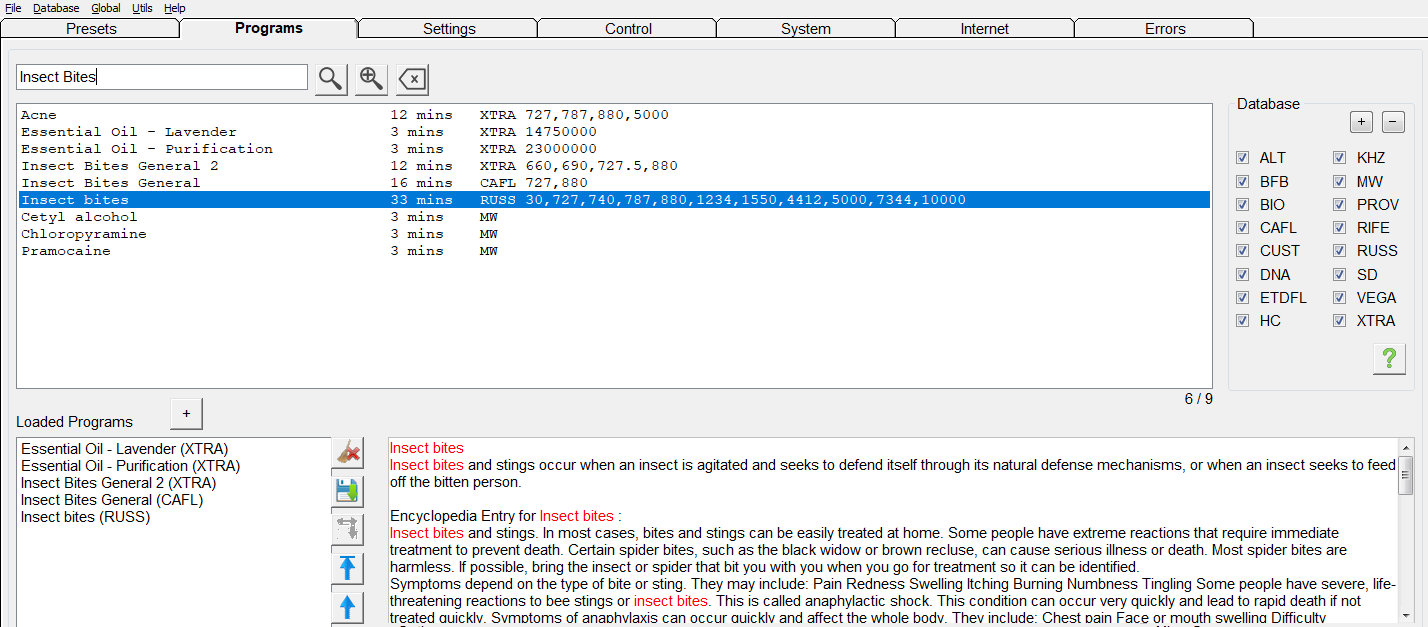Move program to top with barred arrow
The width and height of the screenshot is (1428, 627).
click(347, 568)
